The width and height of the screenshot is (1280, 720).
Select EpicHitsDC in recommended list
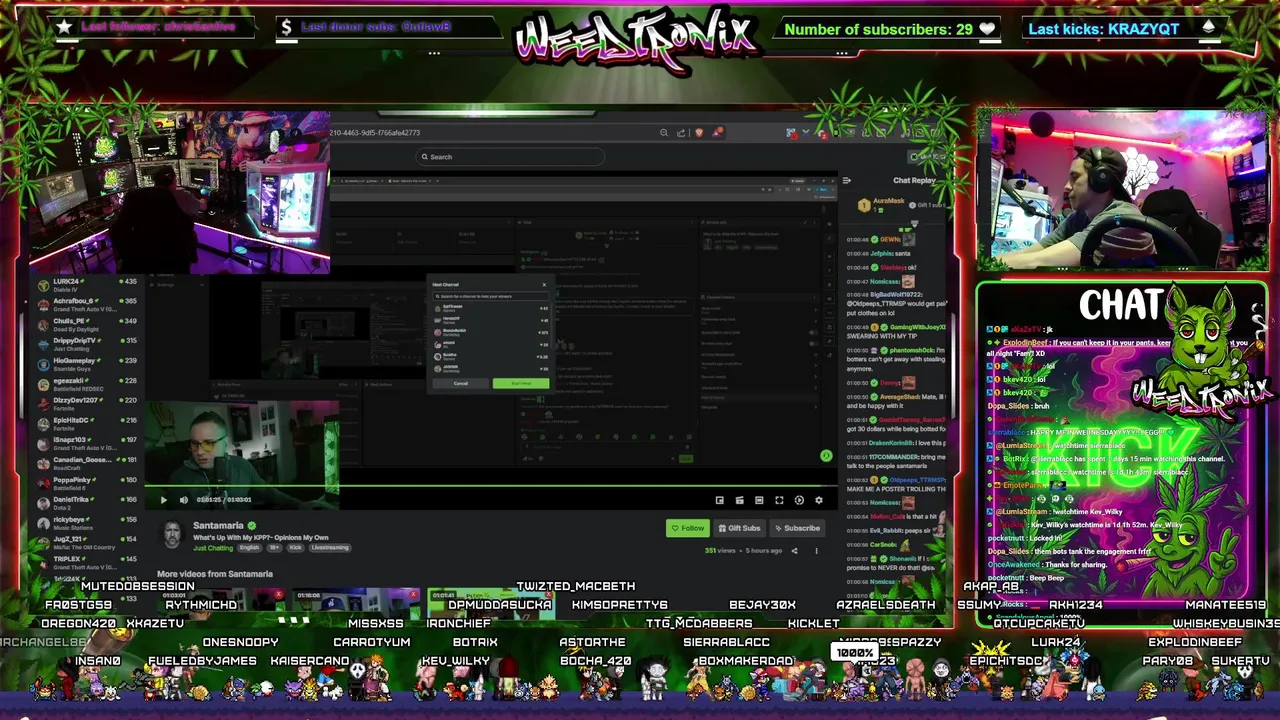tap(88, 424)
